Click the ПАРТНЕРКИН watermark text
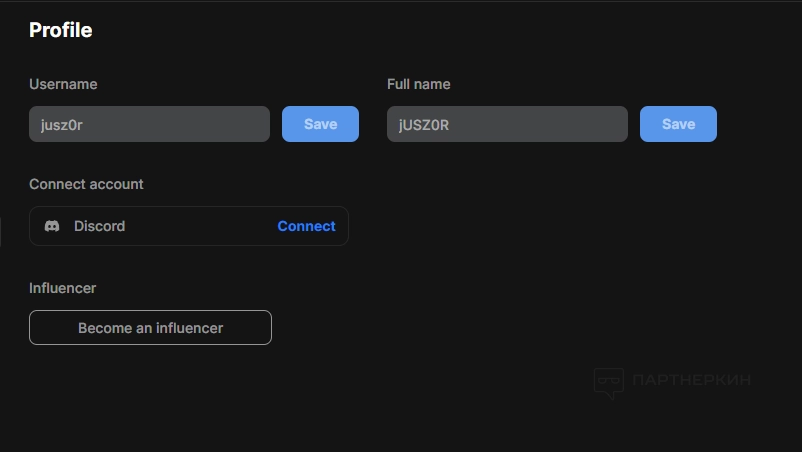 (x=691, y=380)
